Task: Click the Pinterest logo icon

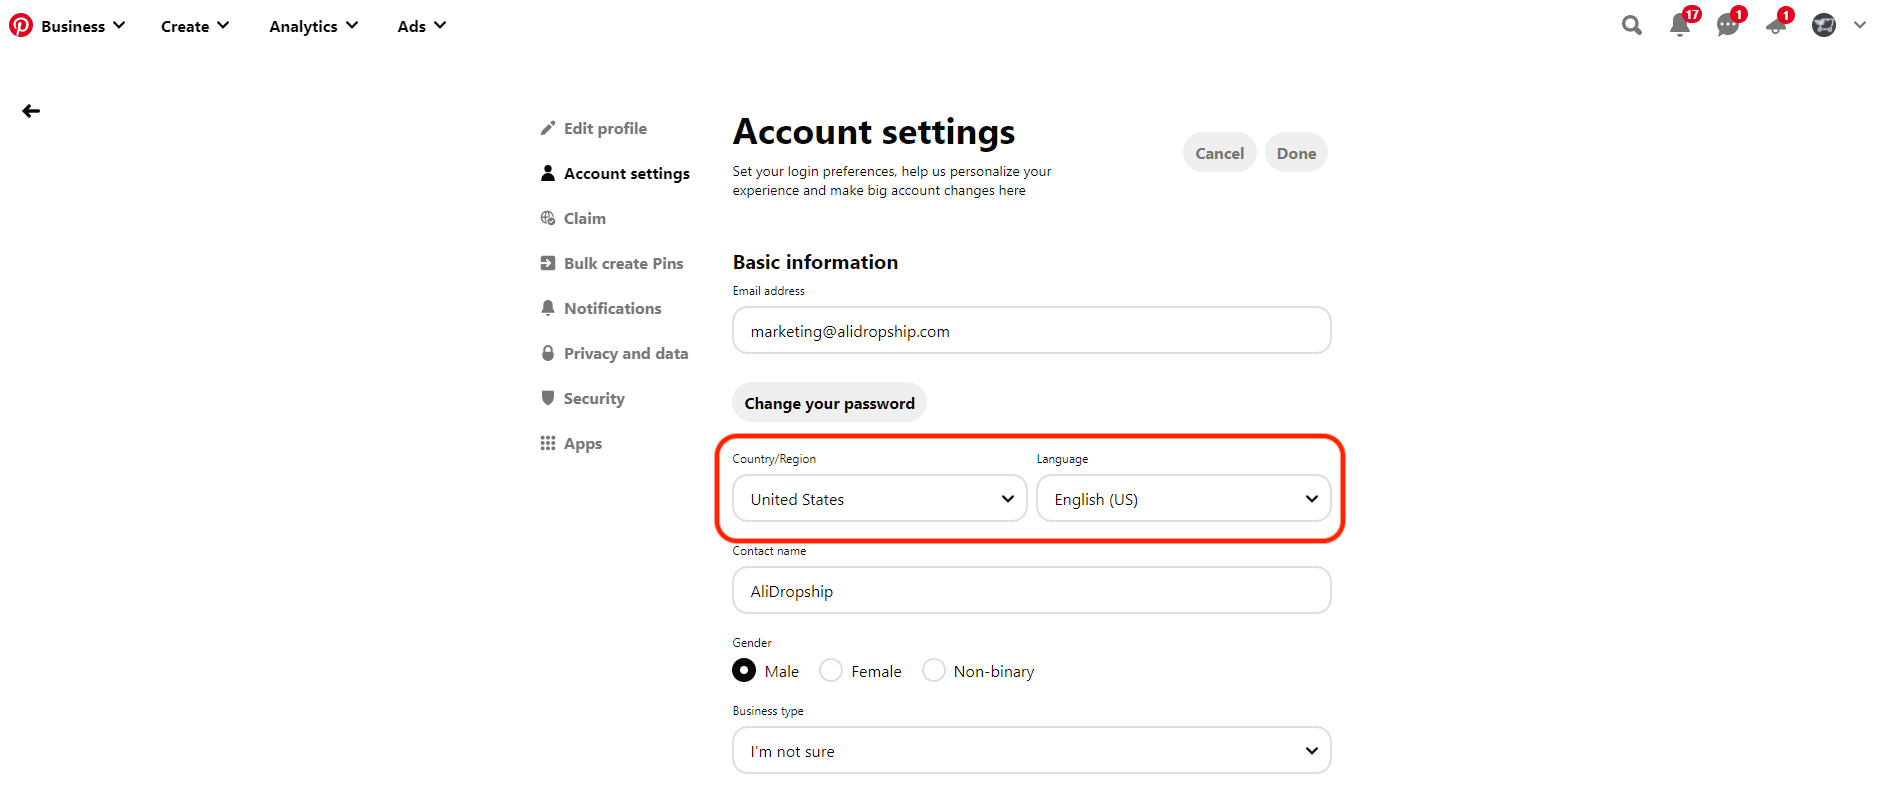Action: click(21, 25)
